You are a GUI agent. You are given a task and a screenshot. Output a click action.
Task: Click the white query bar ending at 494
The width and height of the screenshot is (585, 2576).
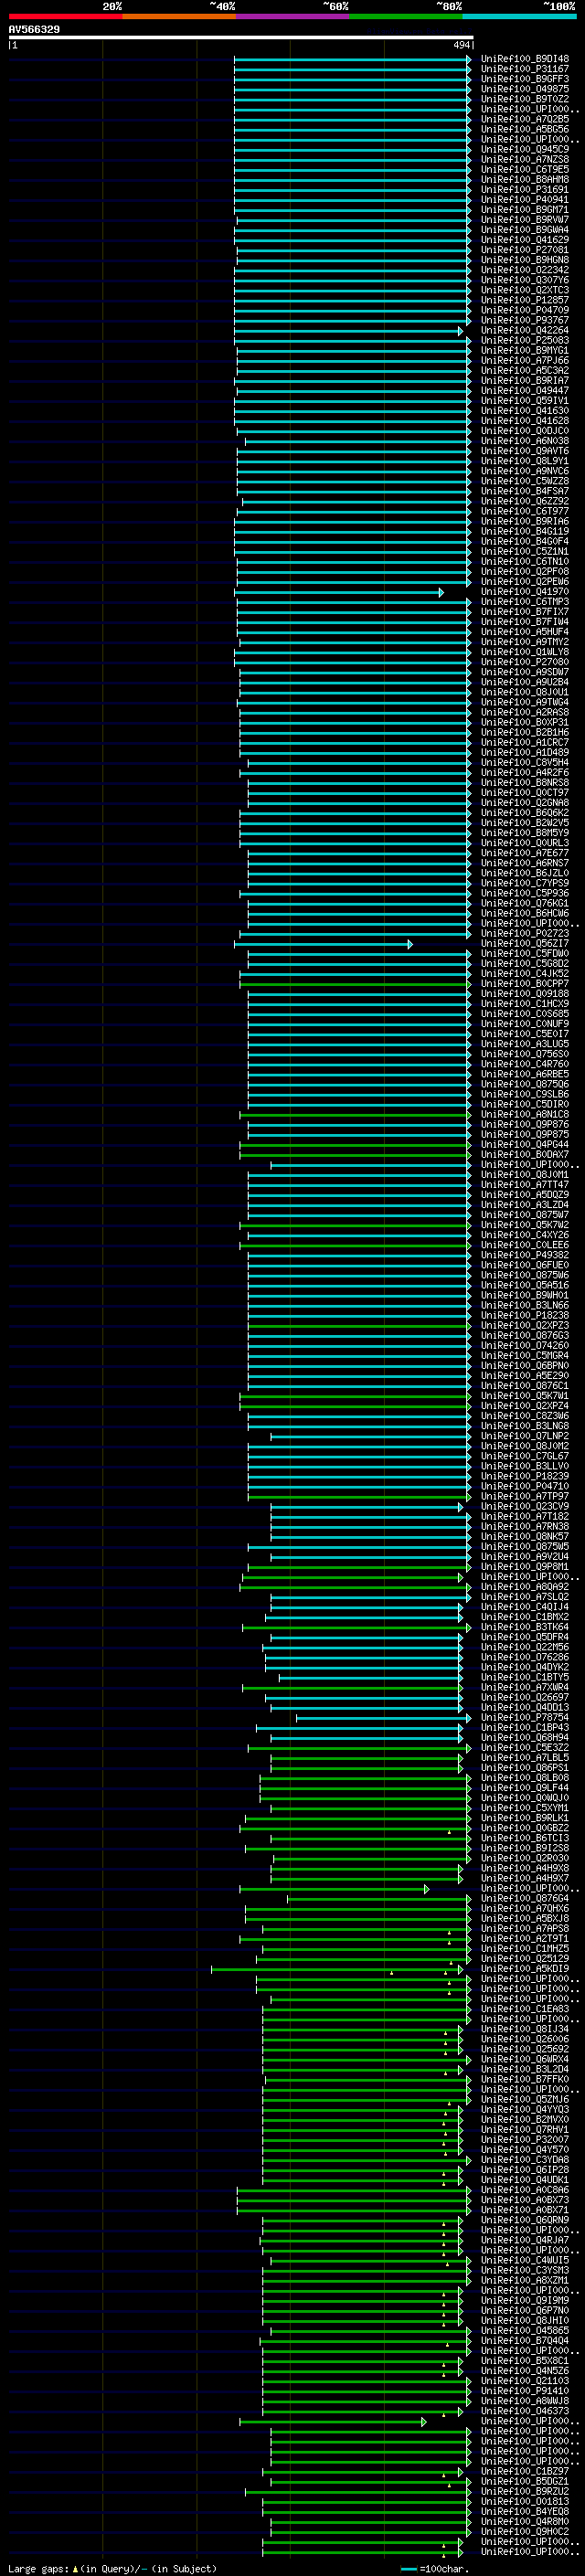pos(241,38)
